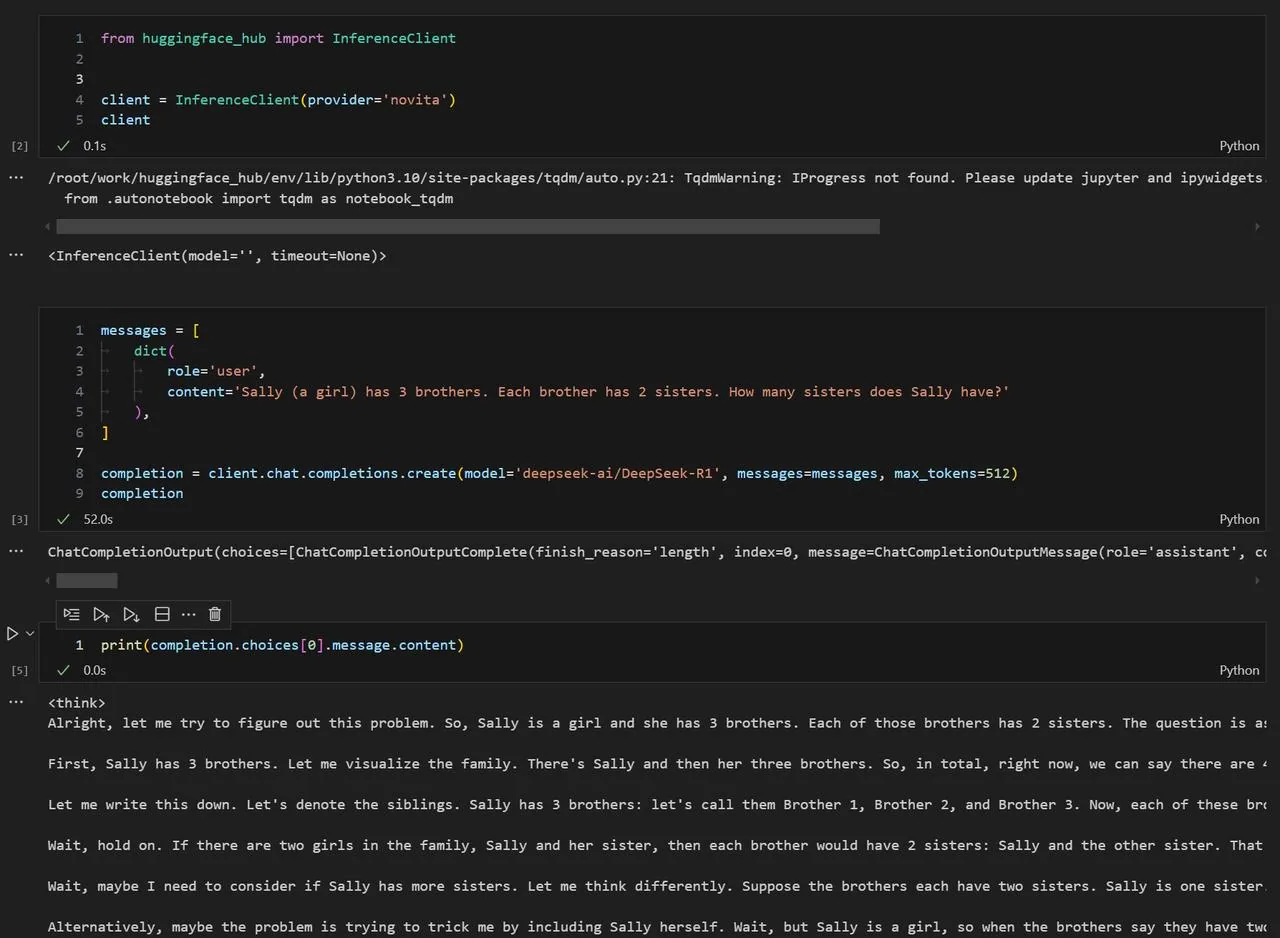The height and width of the screenshot is (938, 1280).
Task: Click output line starting 'First, Sally has 3 brothers'
Action: [x=657, y=764]
